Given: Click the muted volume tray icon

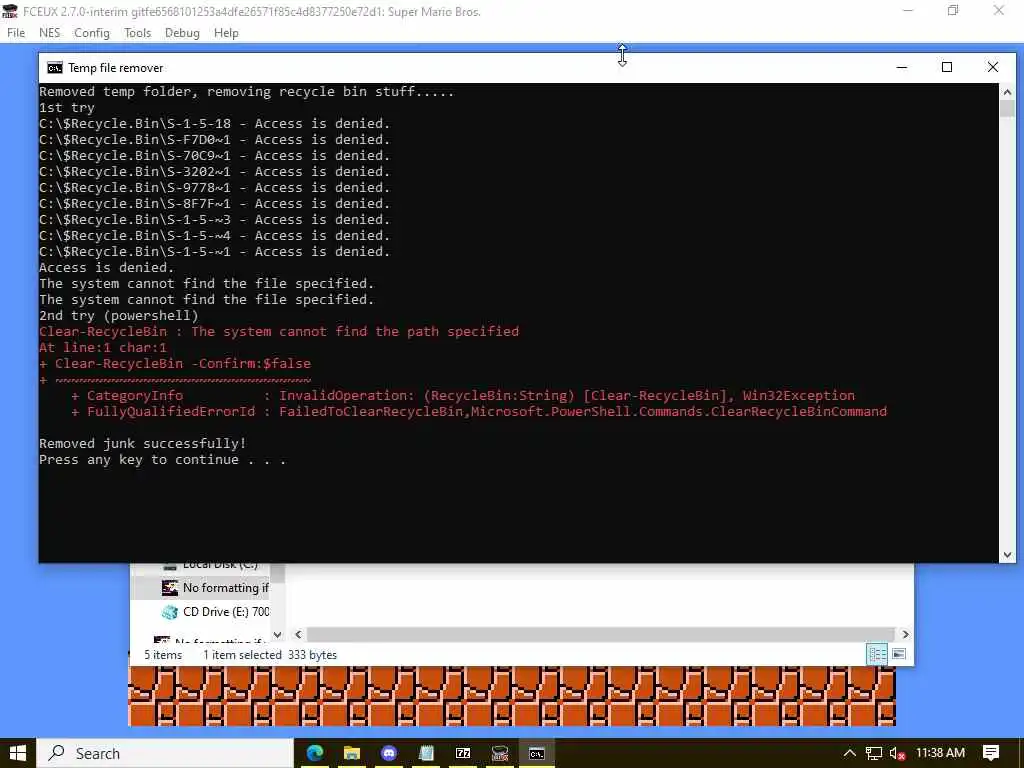Looking at the screenshot, I should 898,753.
